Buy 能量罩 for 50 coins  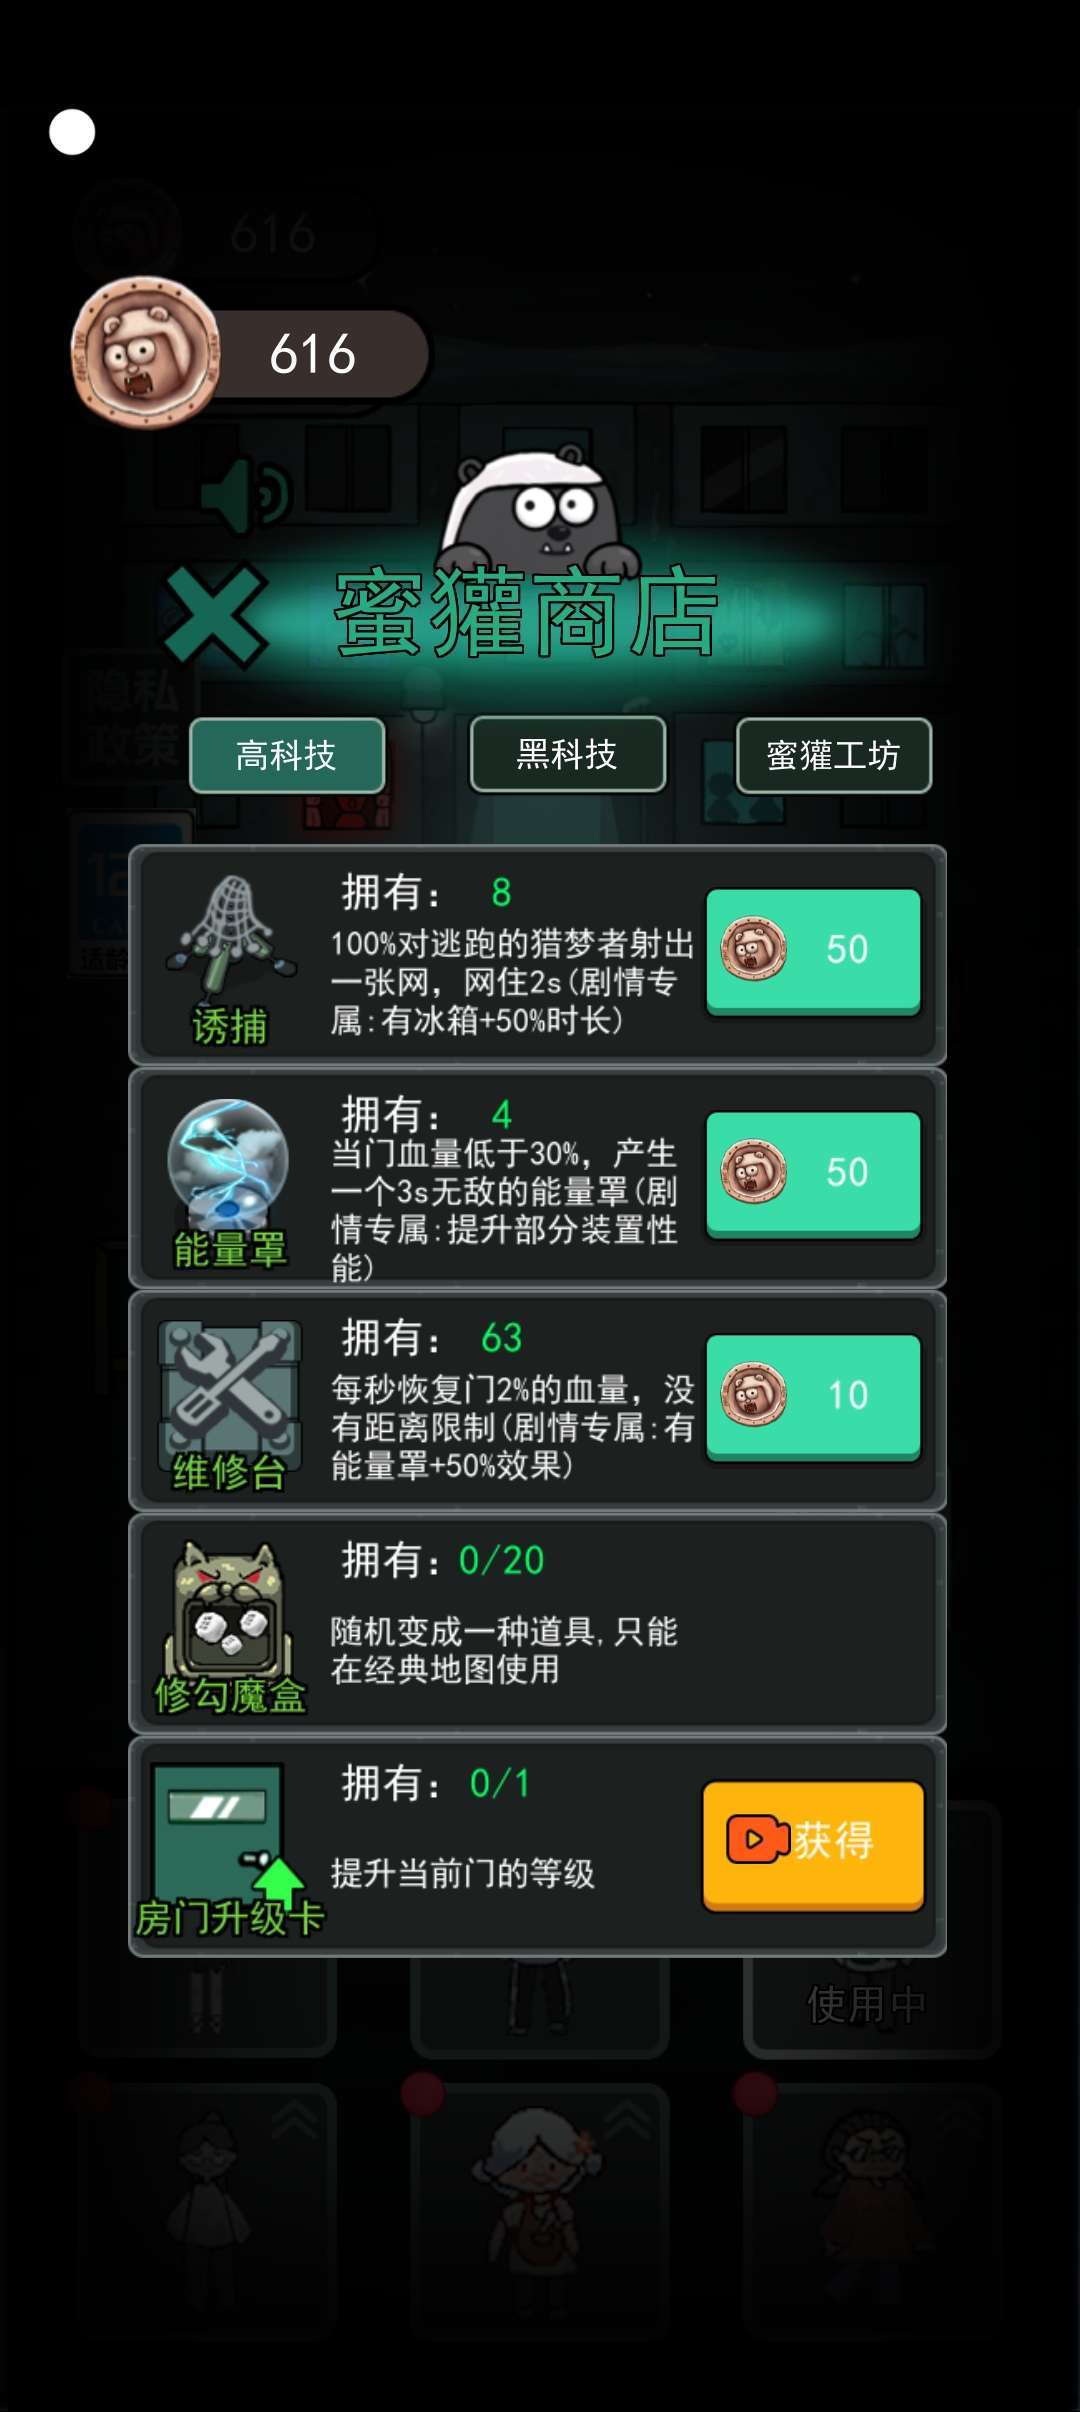coord(813,1174)
